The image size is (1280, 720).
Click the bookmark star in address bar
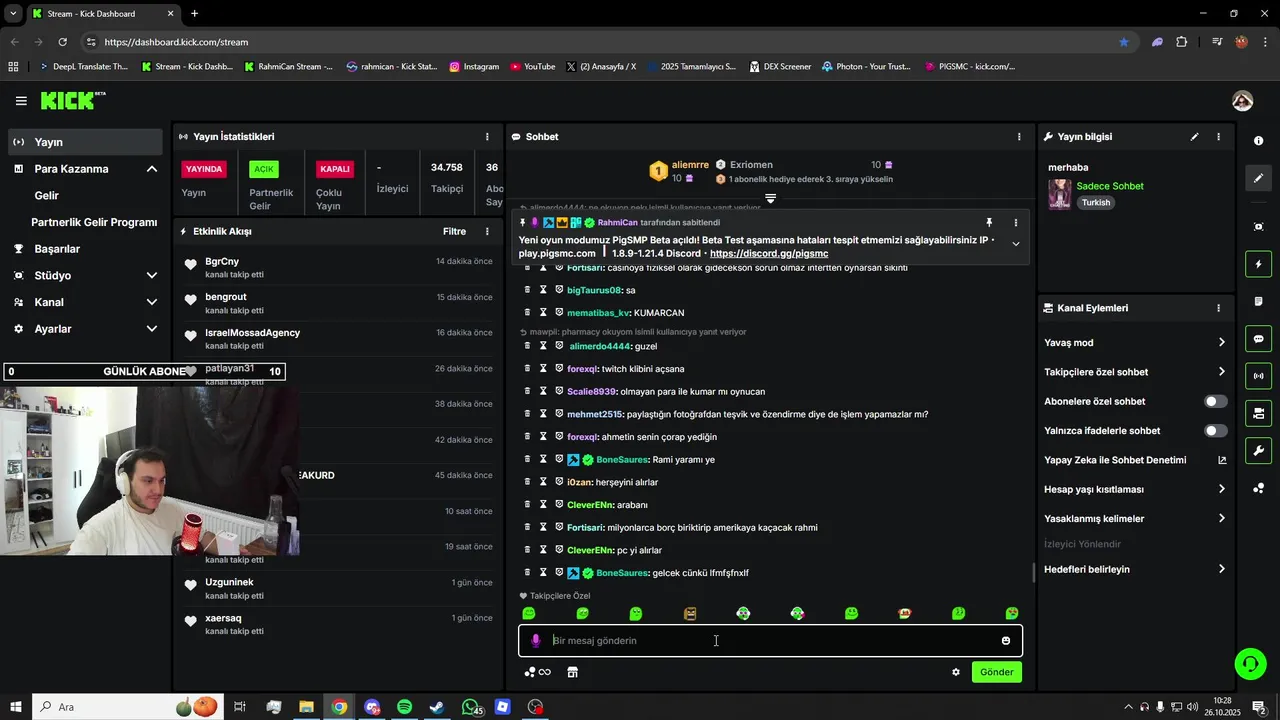[x=1124, y=42]
